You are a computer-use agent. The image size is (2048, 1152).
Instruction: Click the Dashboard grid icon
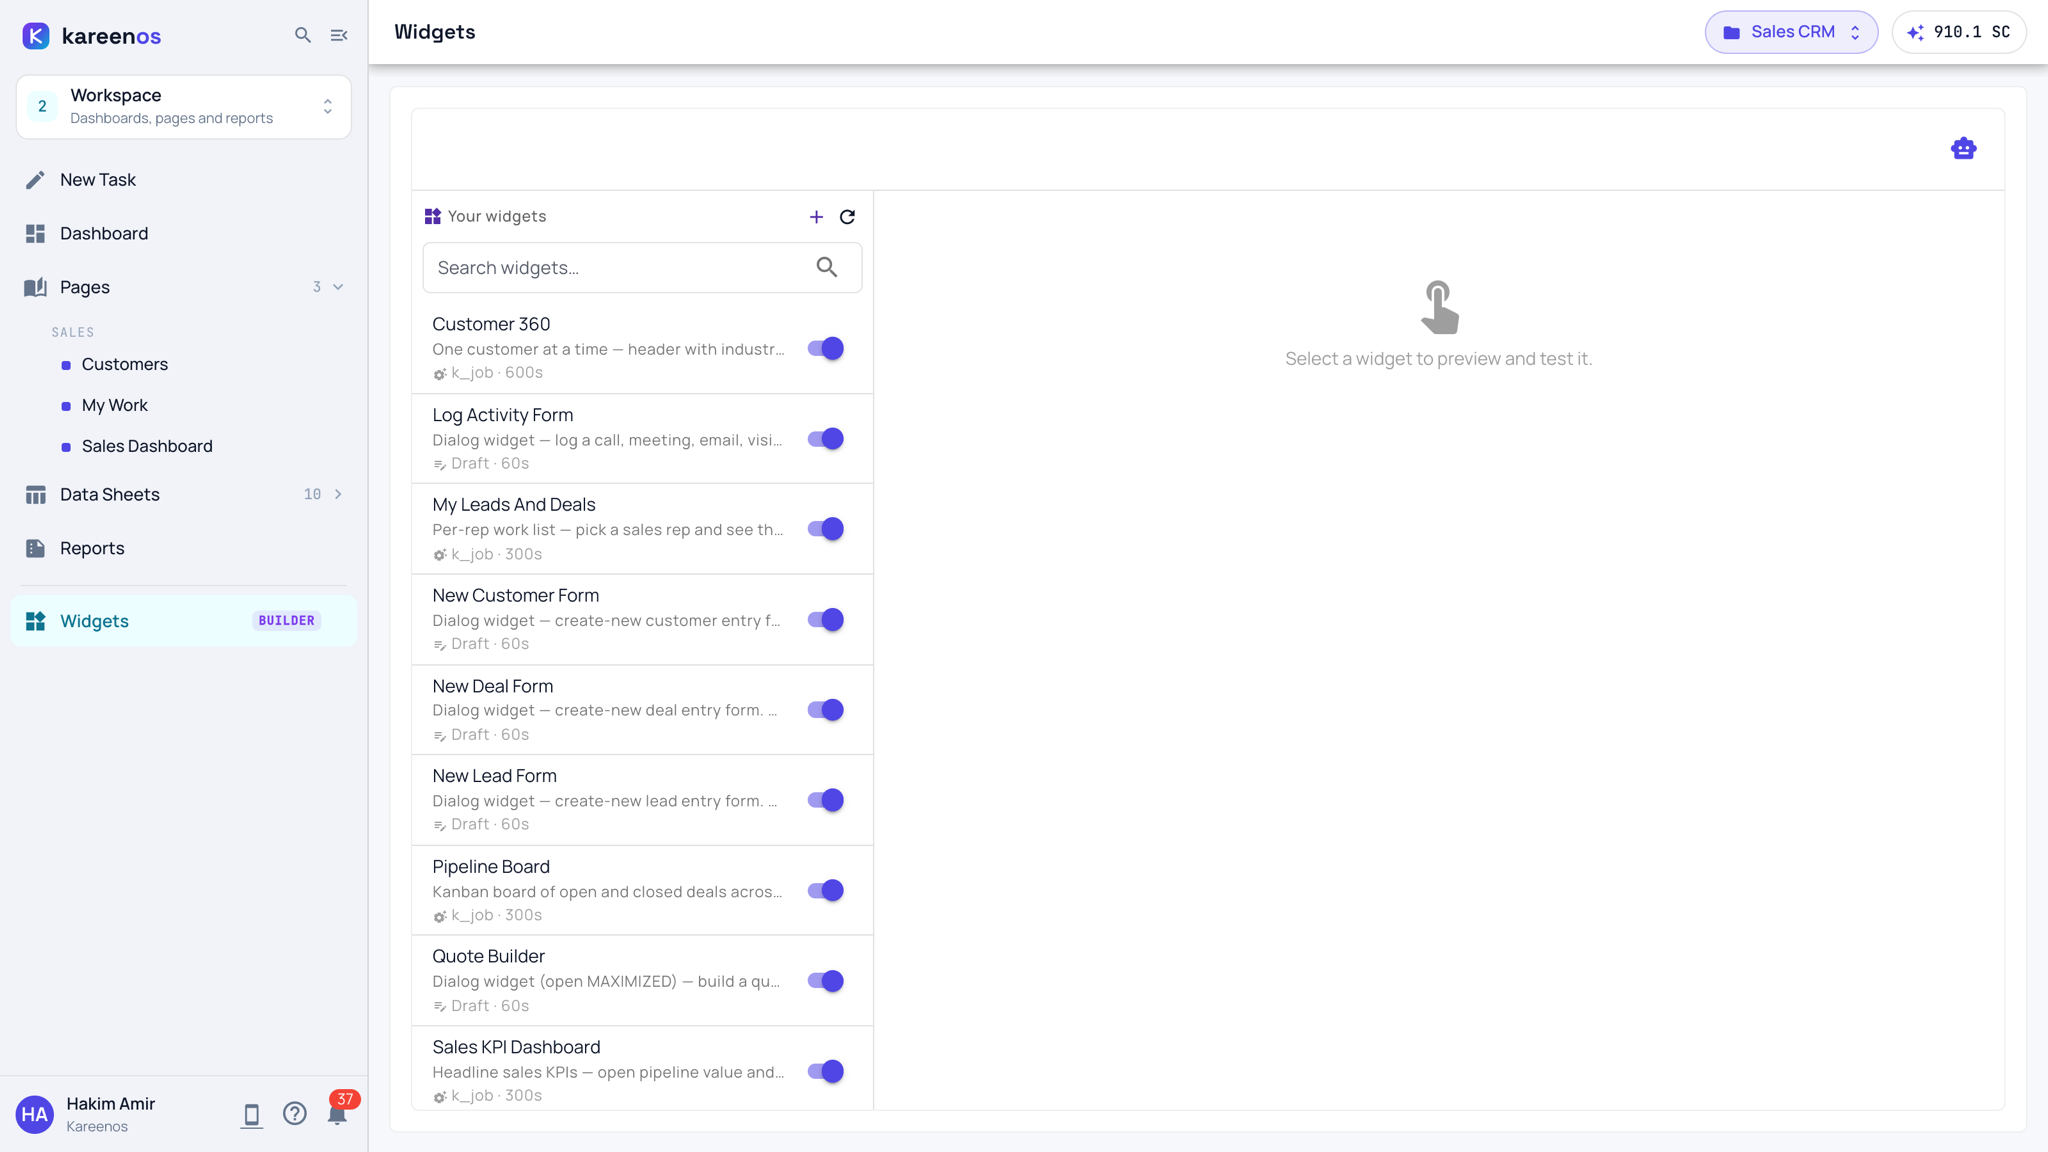35,234
